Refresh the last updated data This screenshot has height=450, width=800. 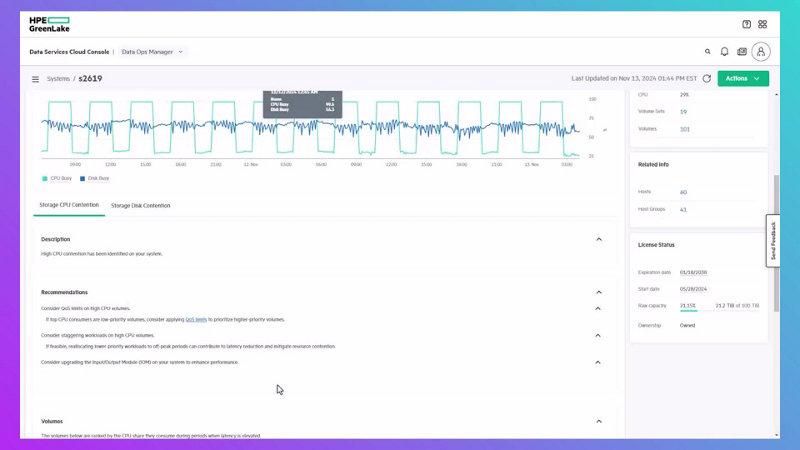click(x=707, y=79)
